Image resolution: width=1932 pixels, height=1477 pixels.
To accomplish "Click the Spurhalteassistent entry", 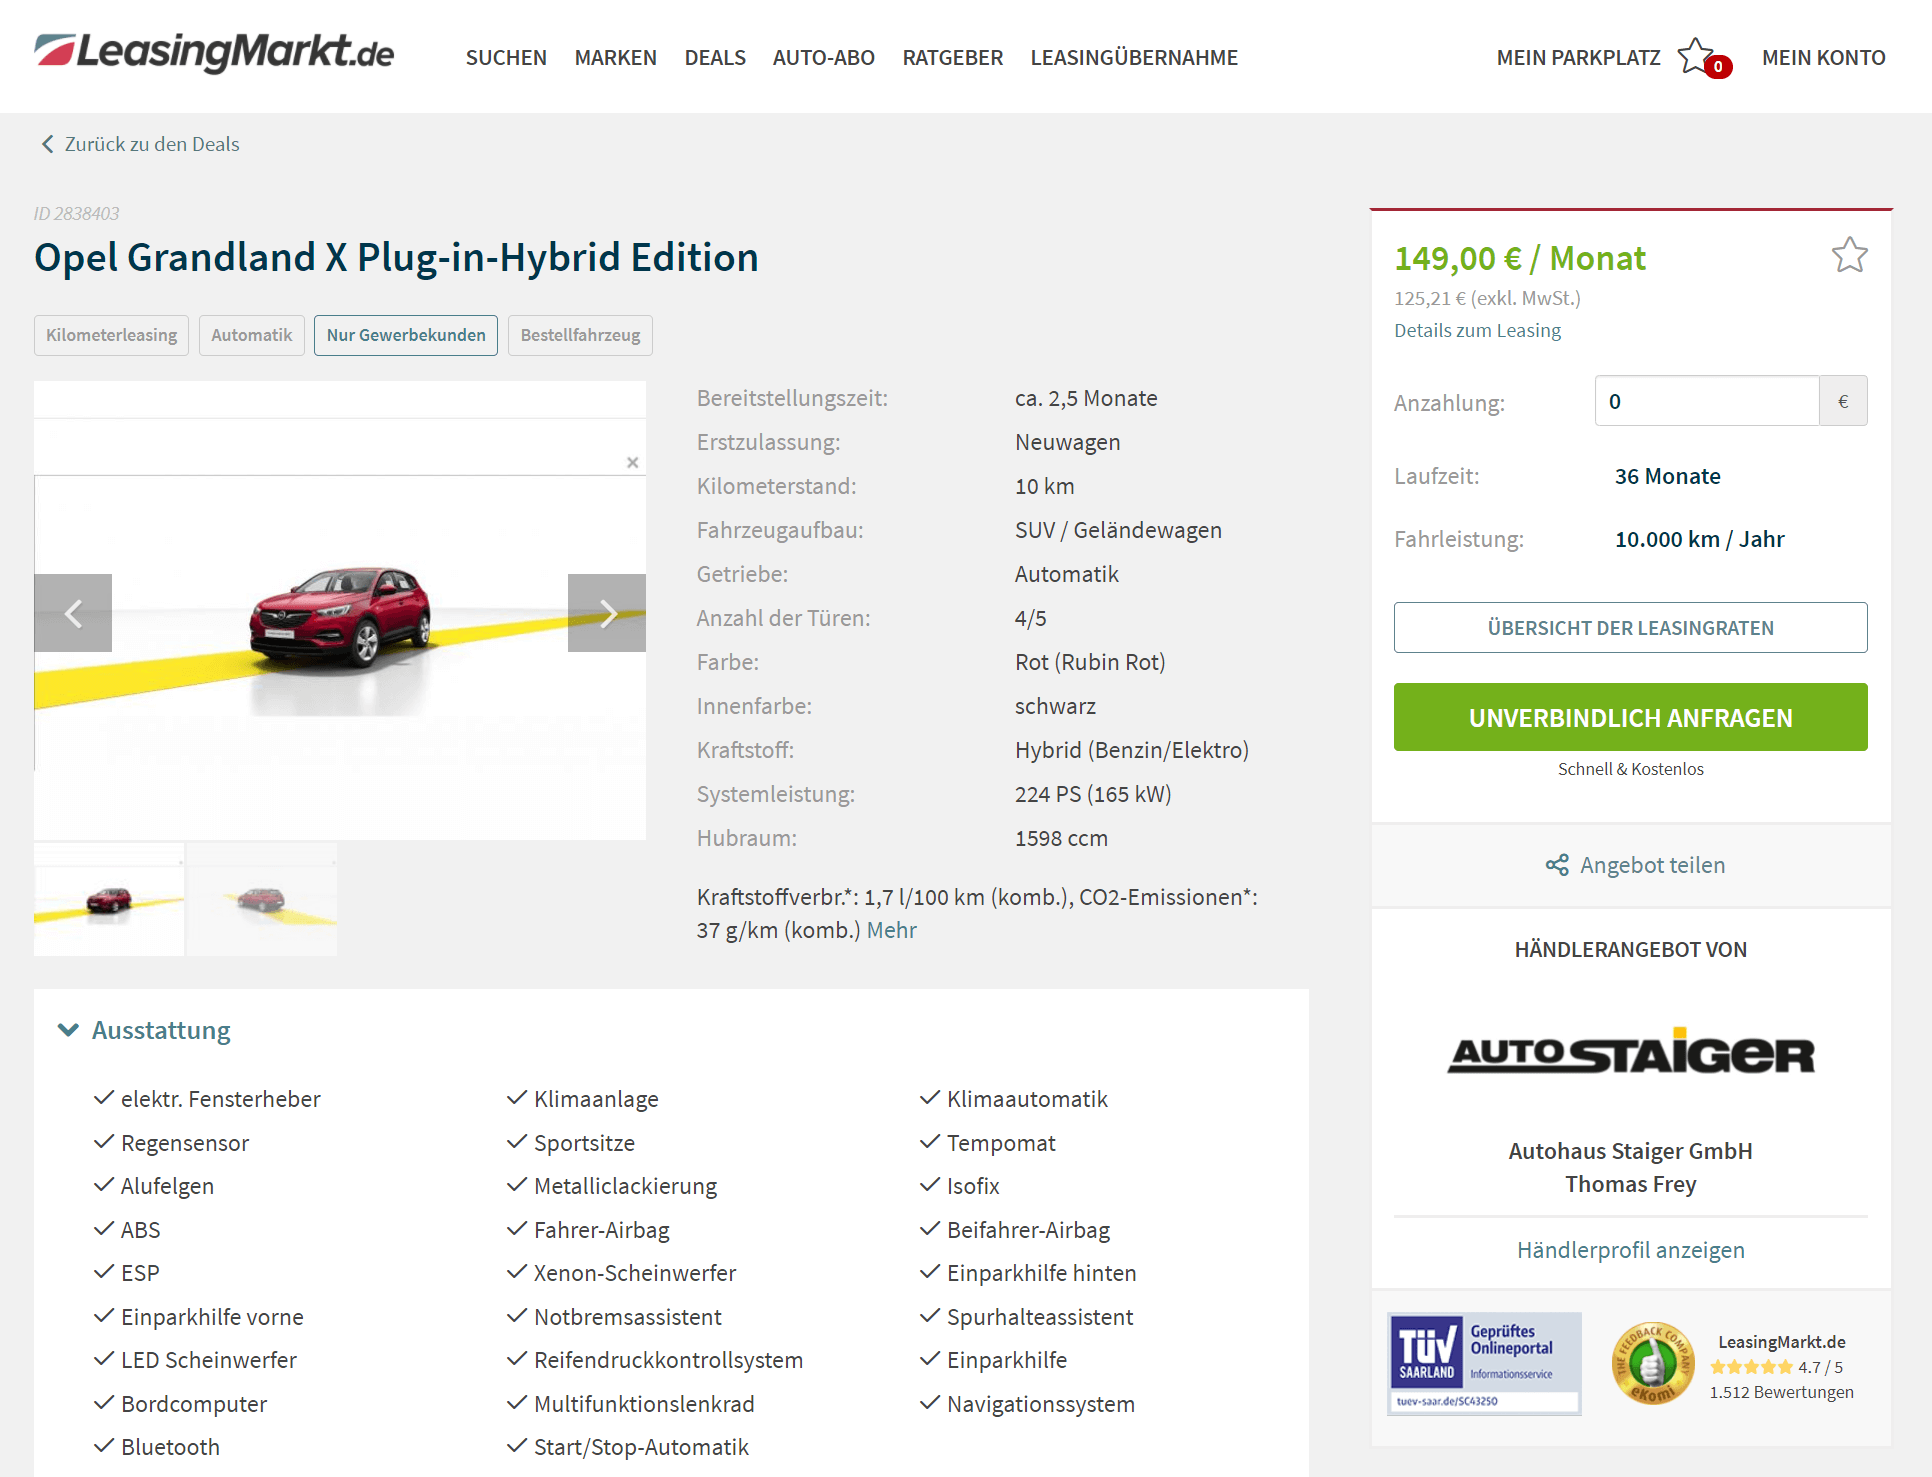I will (1040, 1317).
